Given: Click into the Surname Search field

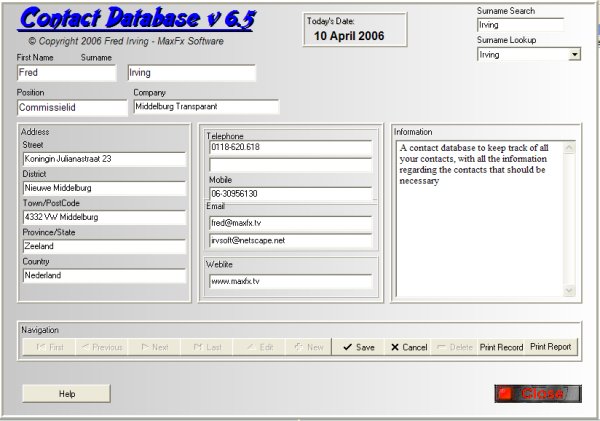Looking at the screenshot, I should coord(520,25).
